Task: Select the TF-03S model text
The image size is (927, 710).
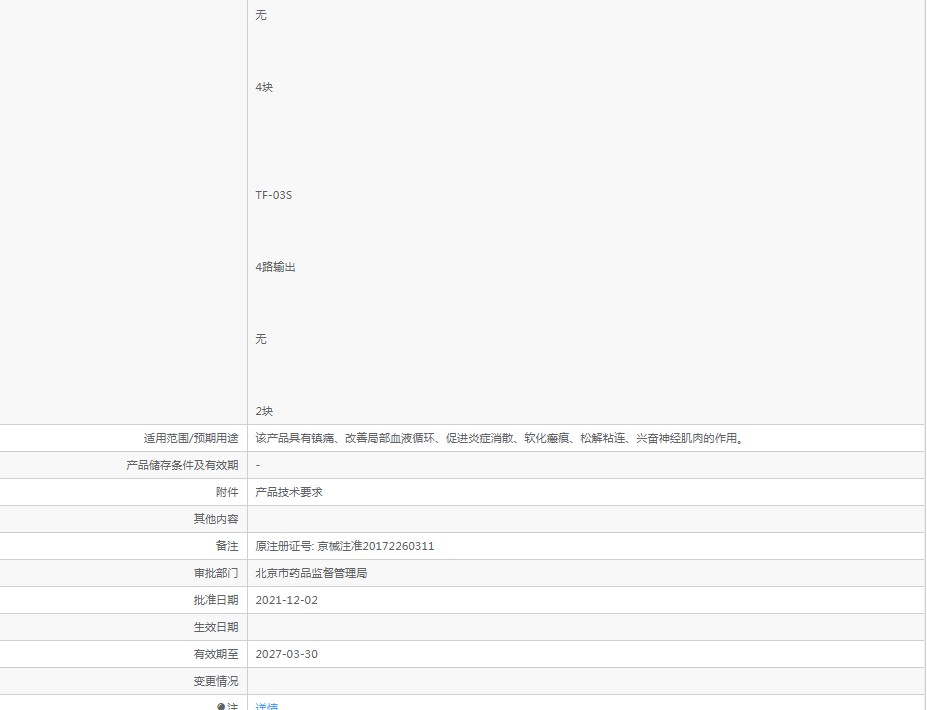Action: pos(273,195)
